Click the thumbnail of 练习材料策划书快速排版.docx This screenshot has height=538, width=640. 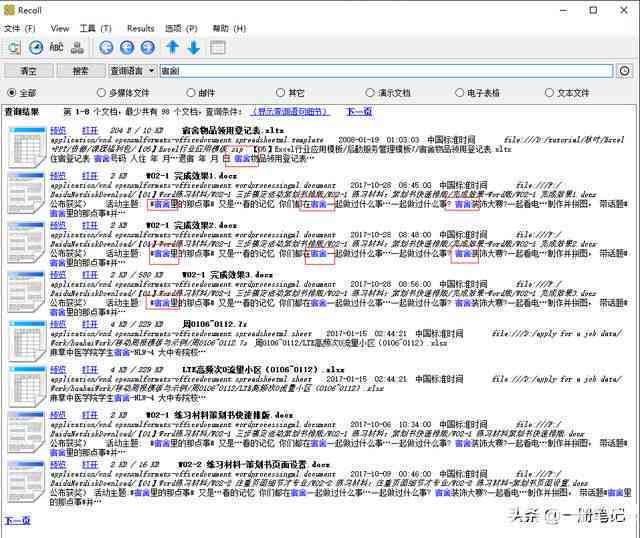27,432
